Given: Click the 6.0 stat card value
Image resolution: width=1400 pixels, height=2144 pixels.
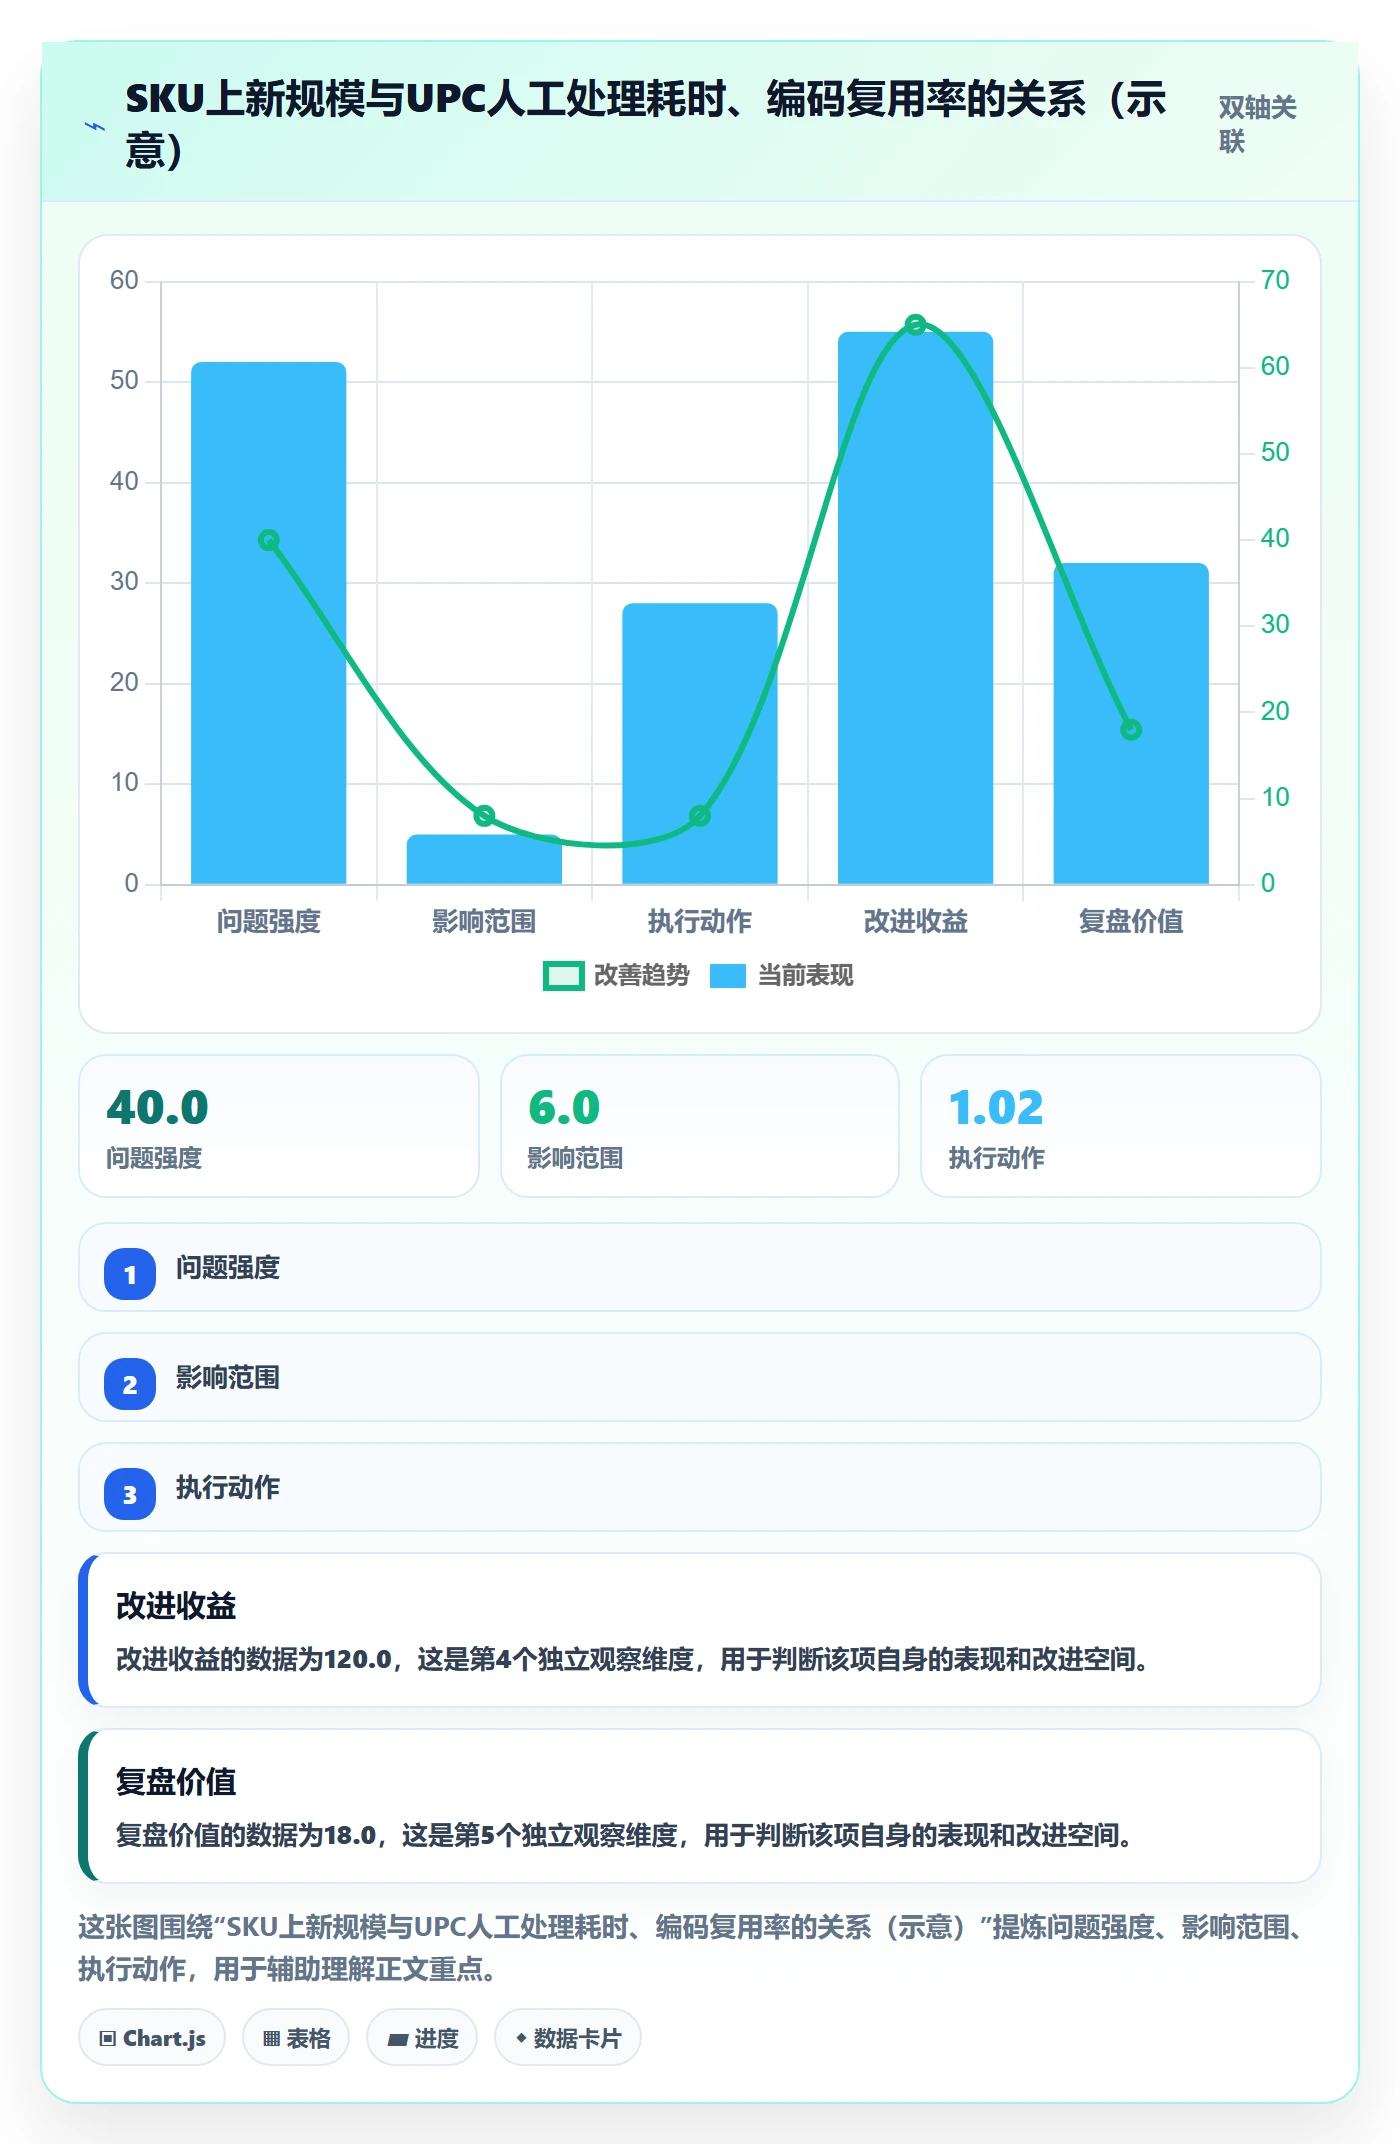Looking at the screenshot, I should click(564, 1107).
